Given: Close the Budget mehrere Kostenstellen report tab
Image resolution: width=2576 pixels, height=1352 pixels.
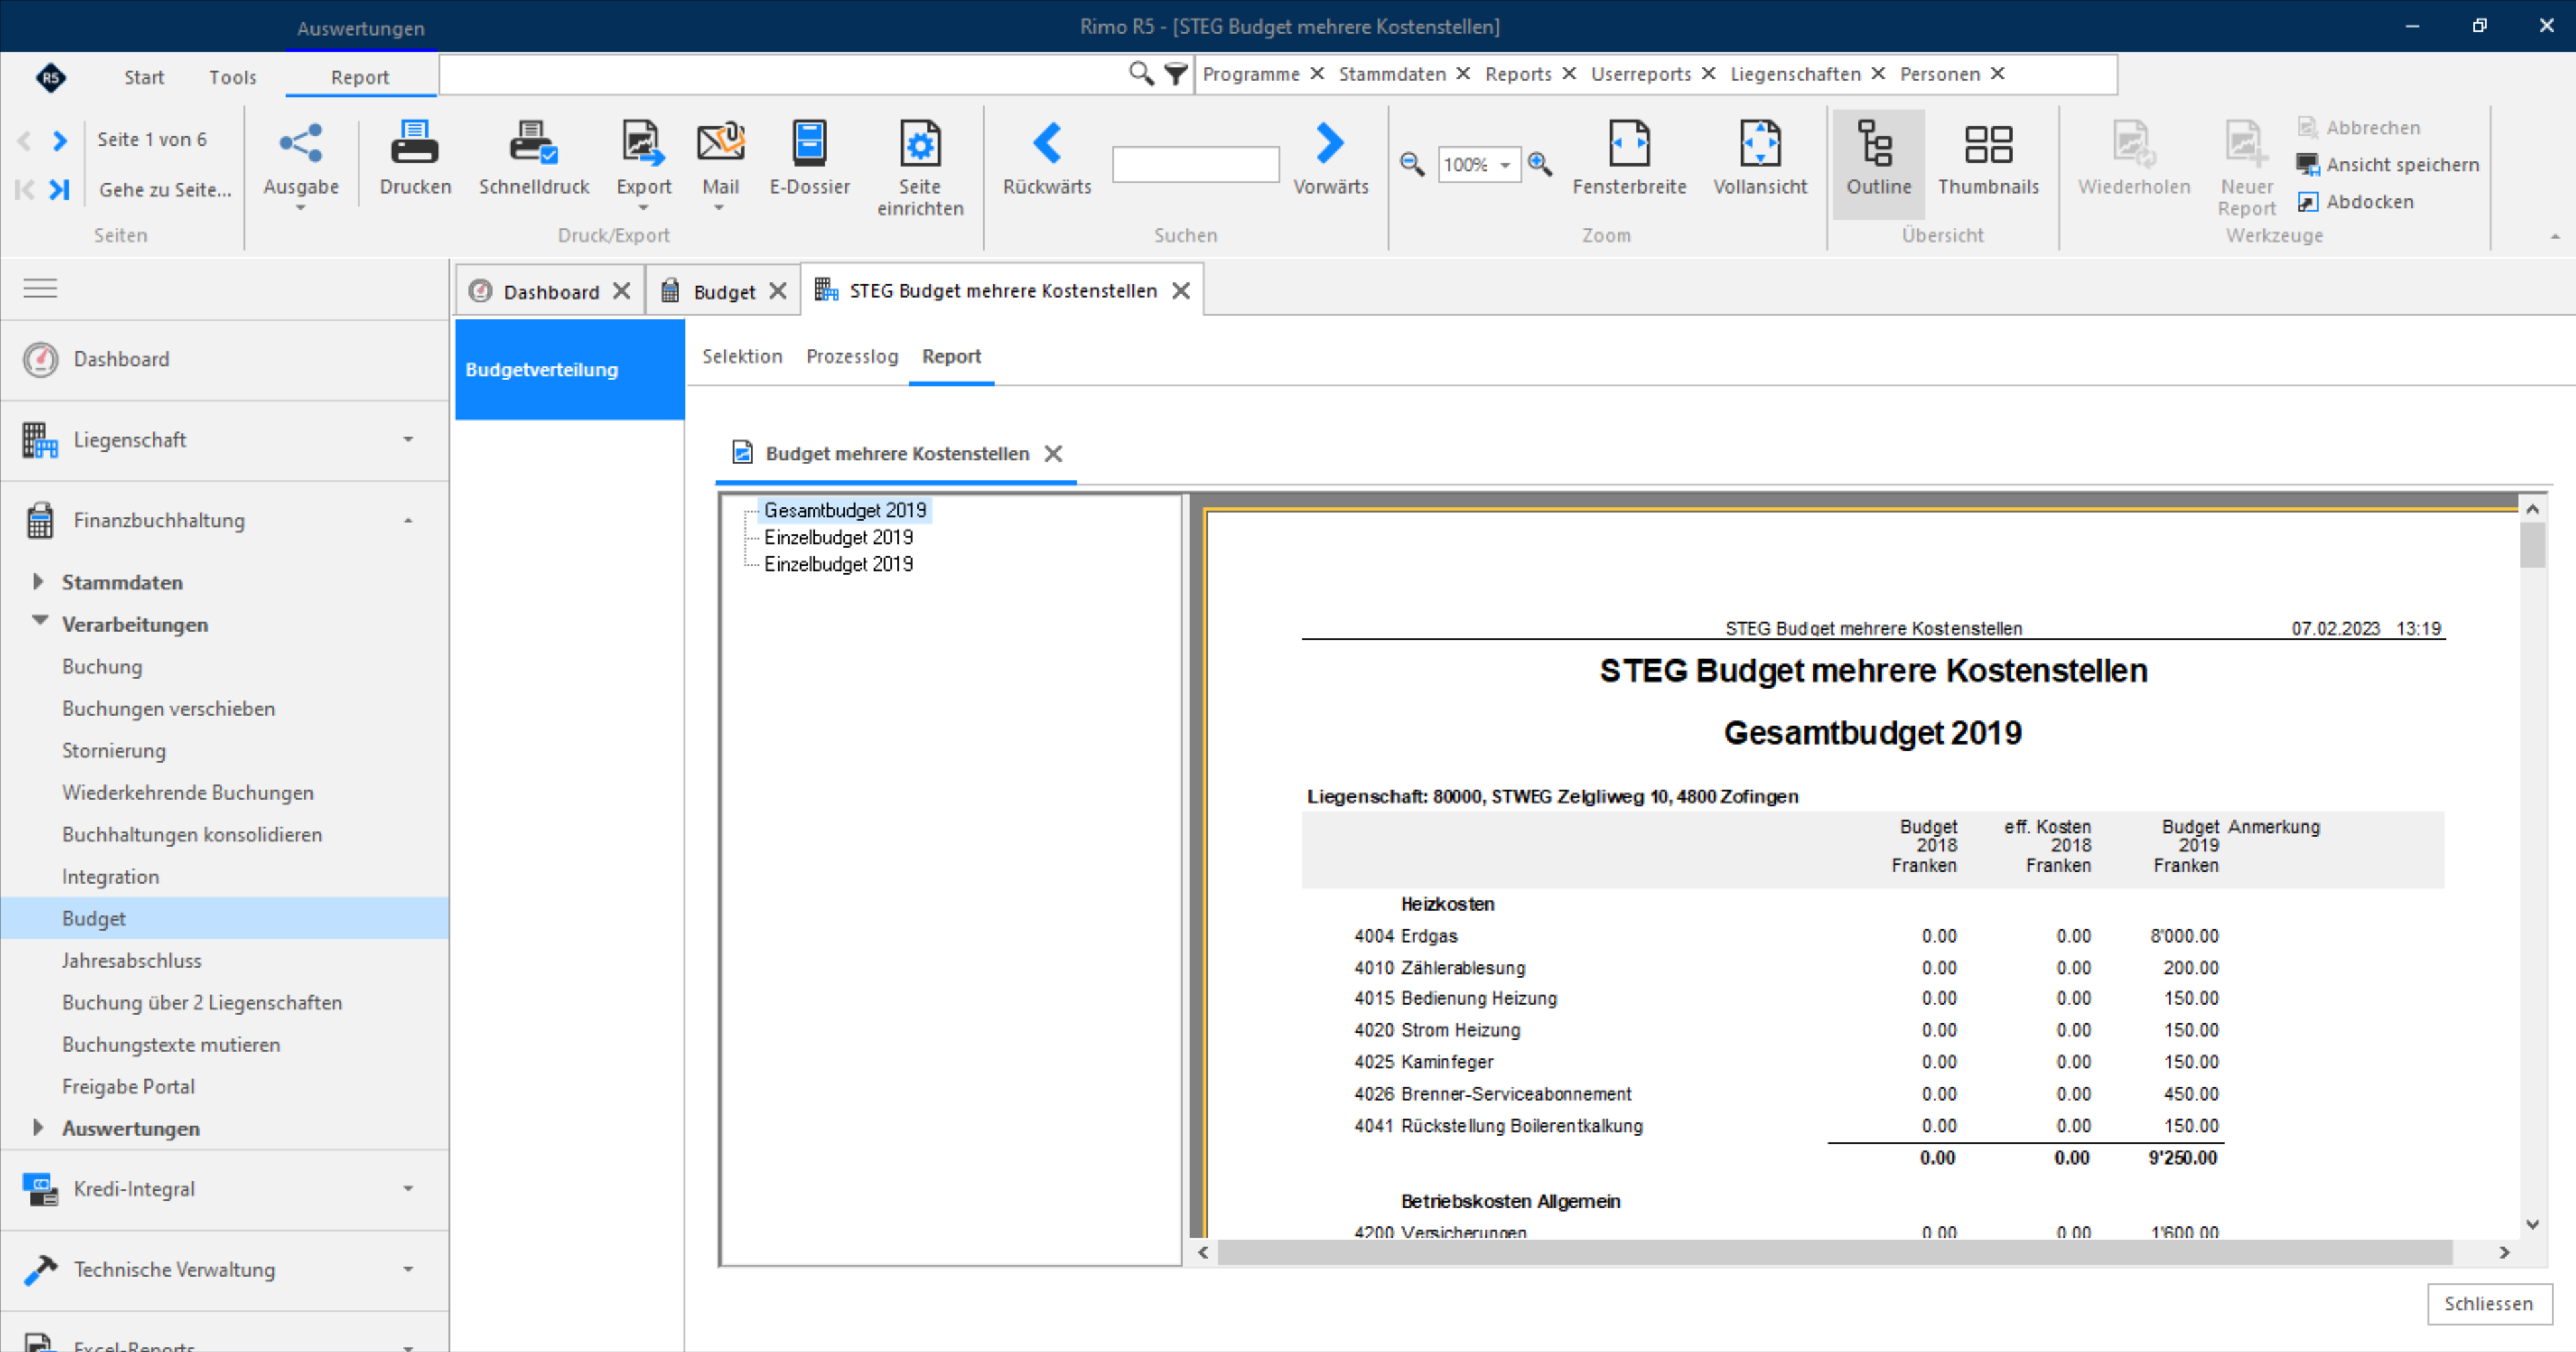Looking at the screenshot, I should (x=1053, y=453).
